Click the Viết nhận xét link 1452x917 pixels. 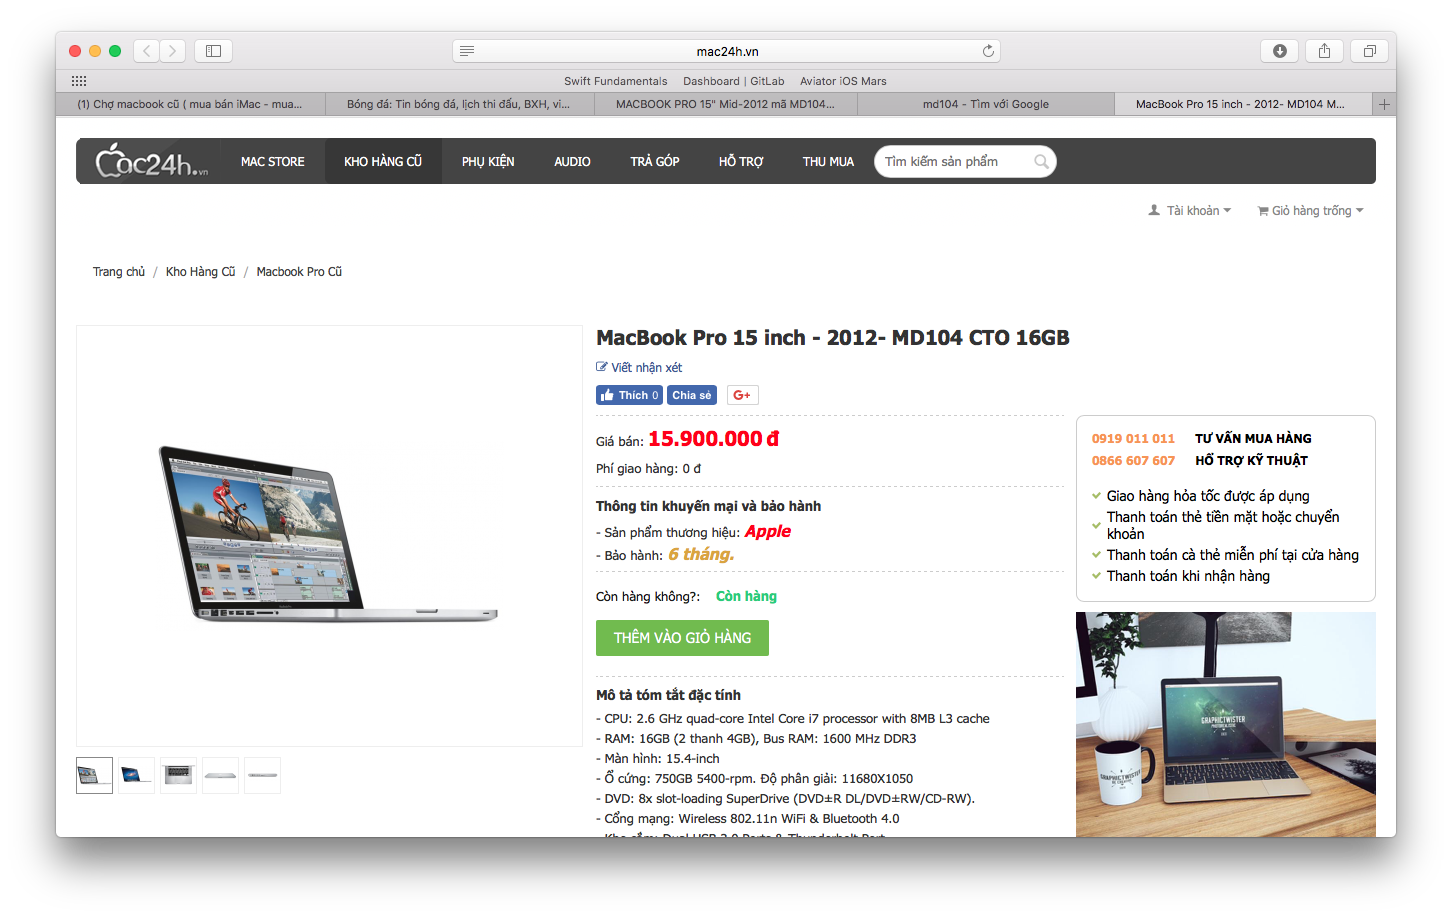(x=639, y=367)
